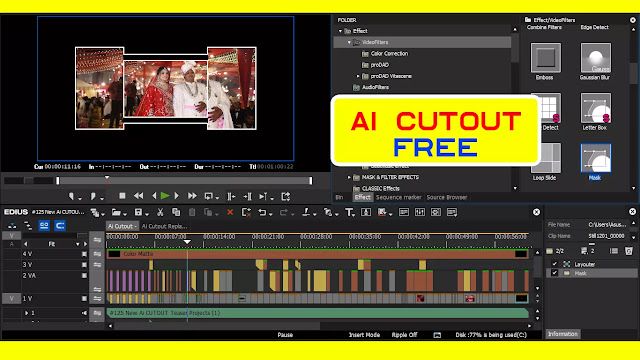
Task: Open the Information tab
Action: [563, 334]
